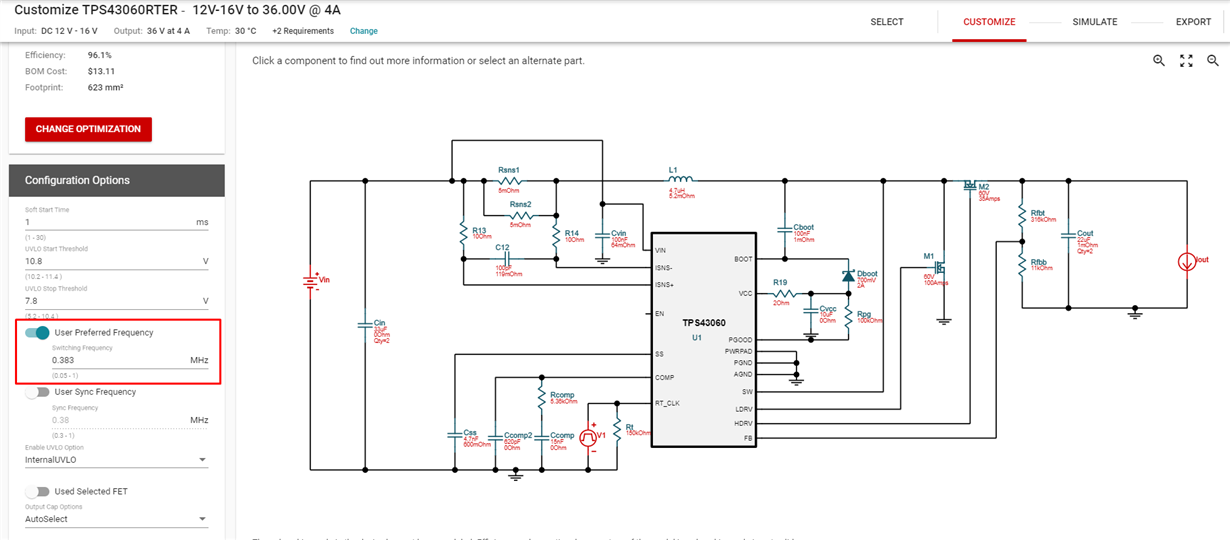Disable User Preferred Frequency switch
The image size is (1230, 540).
[x=38, y=333]
